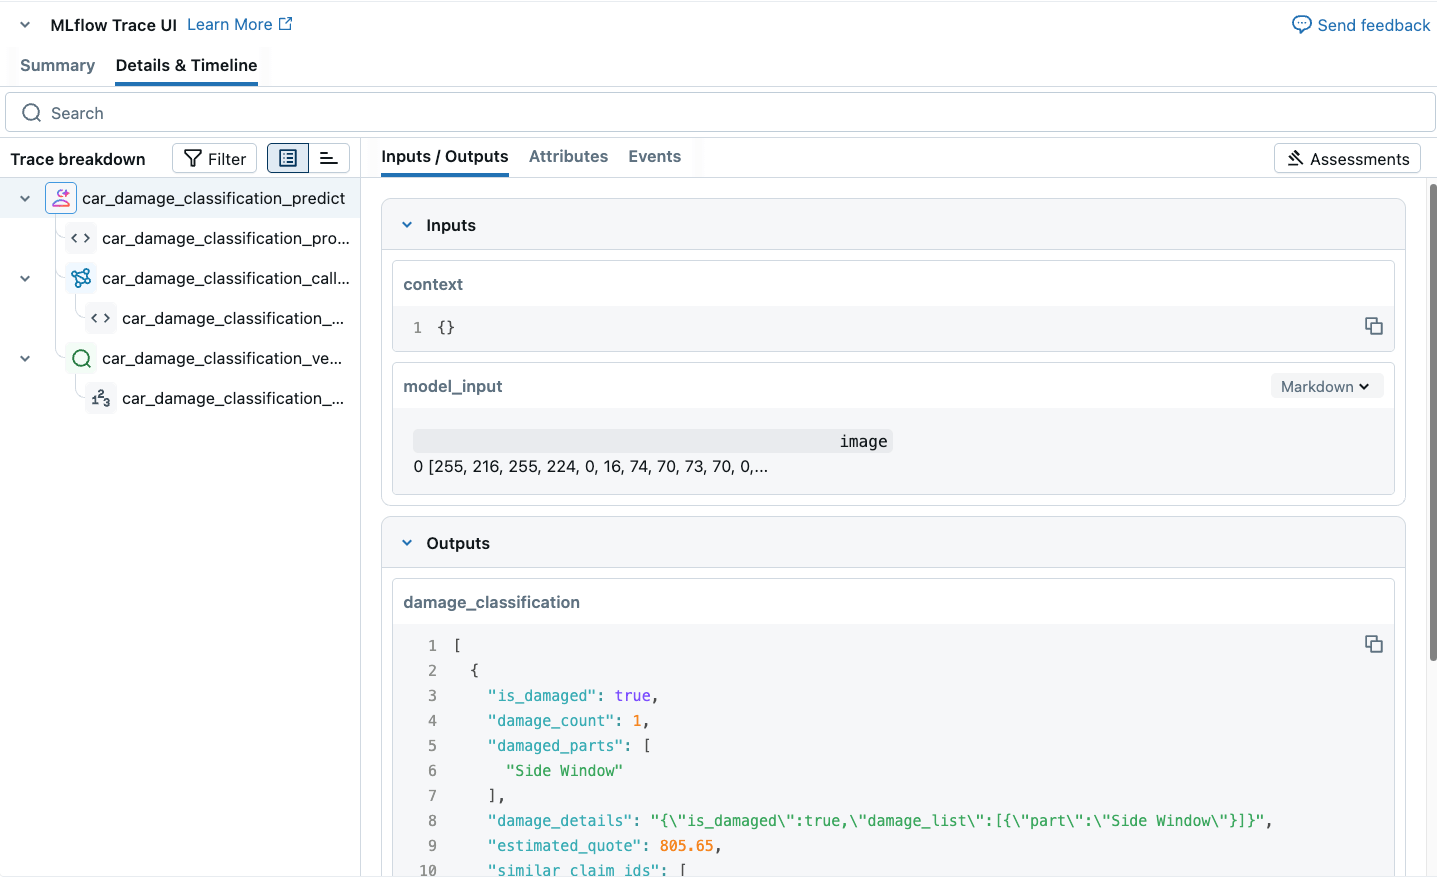
Task: Click the code brackets icon for car_damage_classification_pro...
Action: 81,238
